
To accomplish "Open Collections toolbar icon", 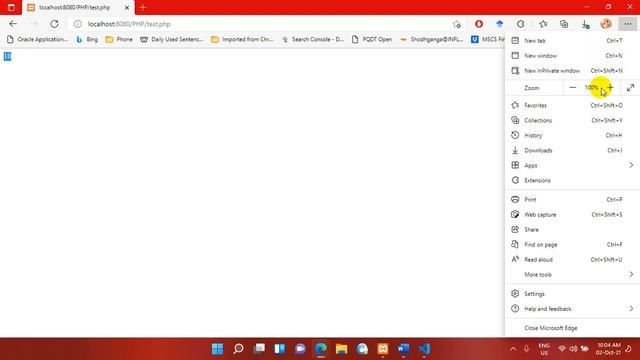I will click(564, 24).
